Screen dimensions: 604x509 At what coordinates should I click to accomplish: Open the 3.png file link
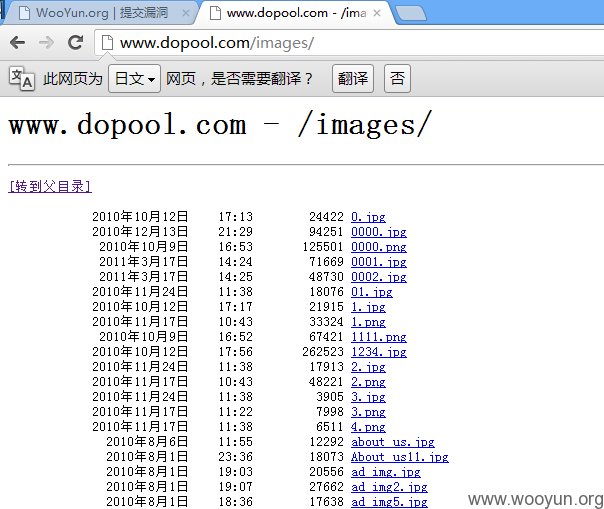coord(368,412)
